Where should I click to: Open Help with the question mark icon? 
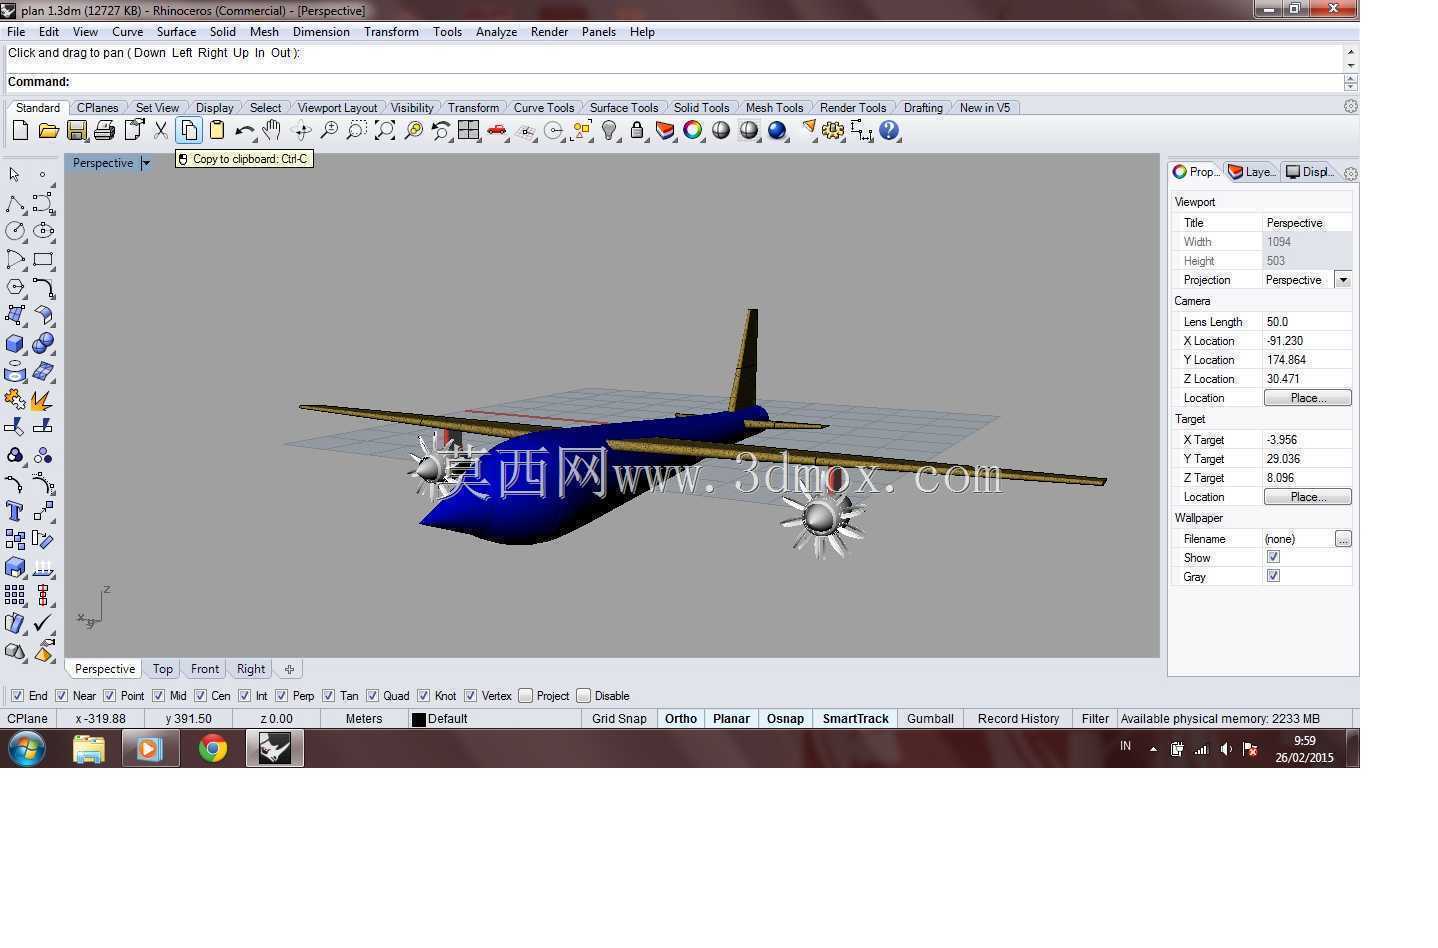[x=889, y=131]
